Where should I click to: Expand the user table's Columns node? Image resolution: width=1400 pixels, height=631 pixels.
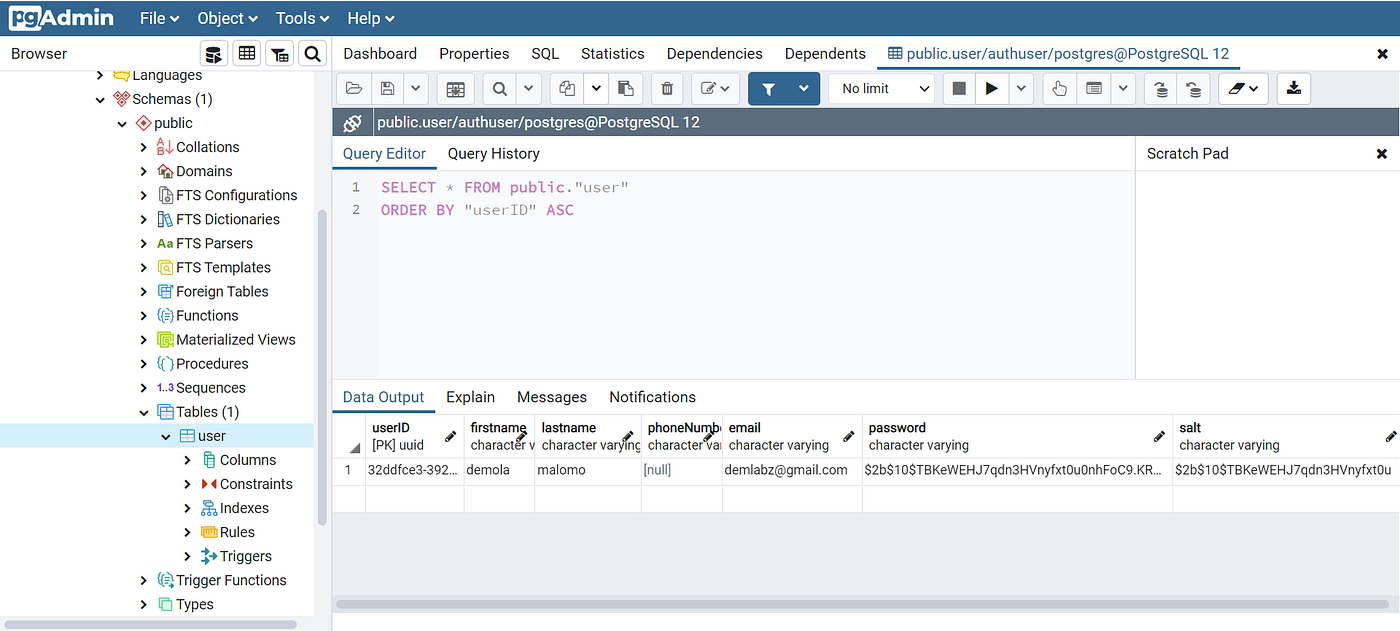point(187,459)
